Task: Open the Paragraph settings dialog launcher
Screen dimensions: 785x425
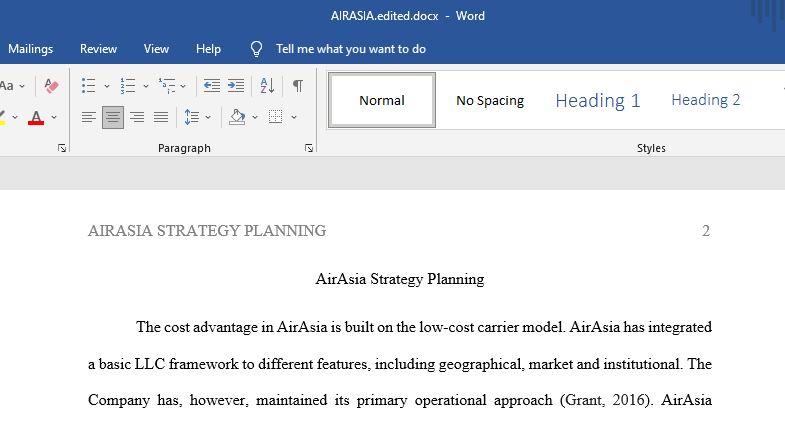Action: click(x=309, y=148)
